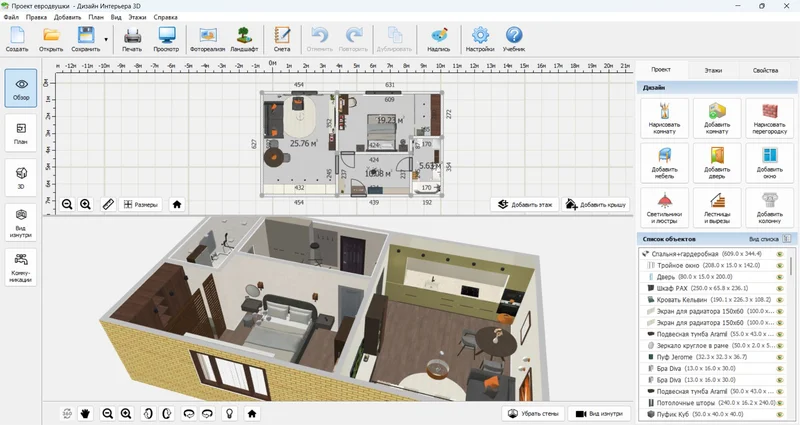The width and height of the screenshot is (800, 425).
Task: Click the Добавить окно tool
Action: pos(769,163)
